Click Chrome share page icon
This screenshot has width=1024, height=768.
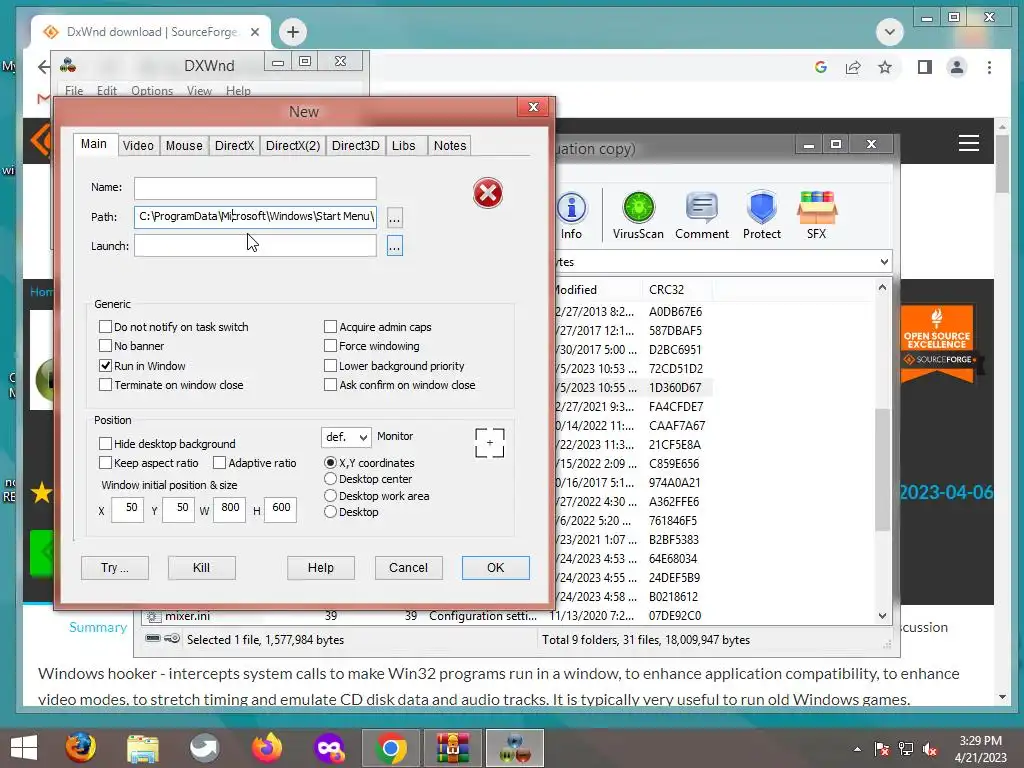[x=853, y=67]
